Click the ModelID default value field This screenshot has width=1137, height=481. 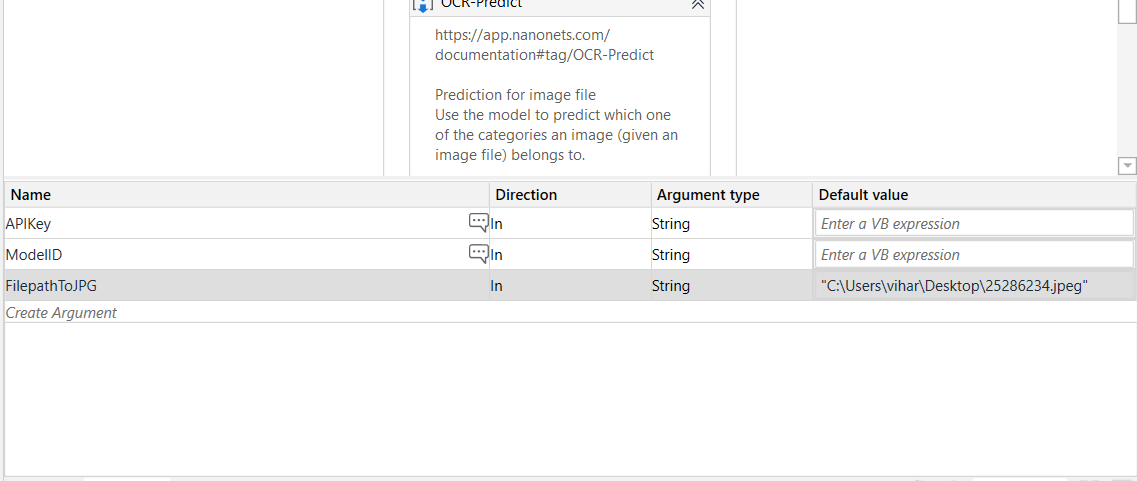(974, 255)
